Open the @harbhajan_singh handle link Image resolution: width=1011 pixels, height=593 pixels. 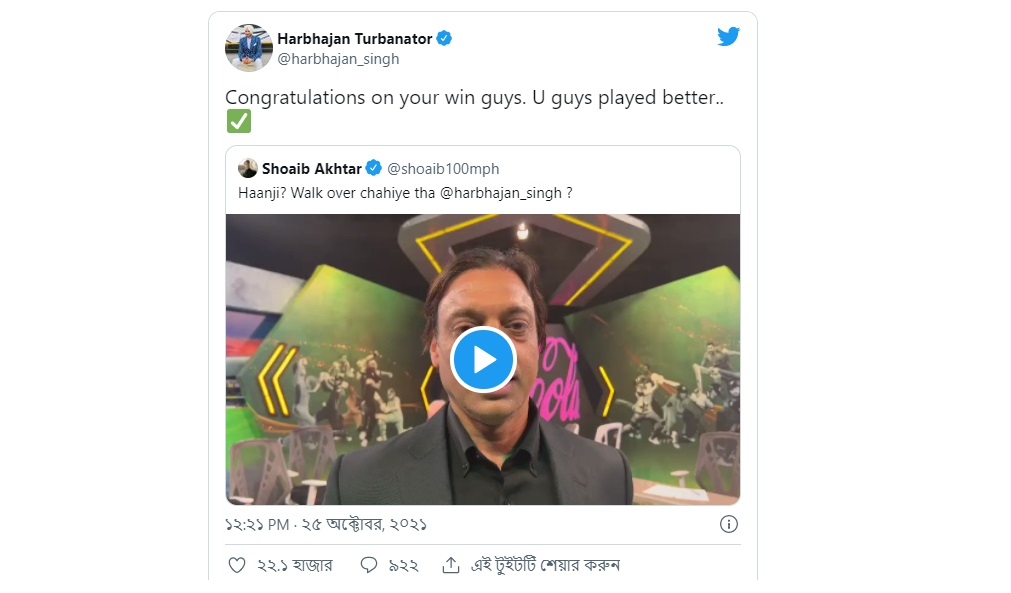coord(338,59)
